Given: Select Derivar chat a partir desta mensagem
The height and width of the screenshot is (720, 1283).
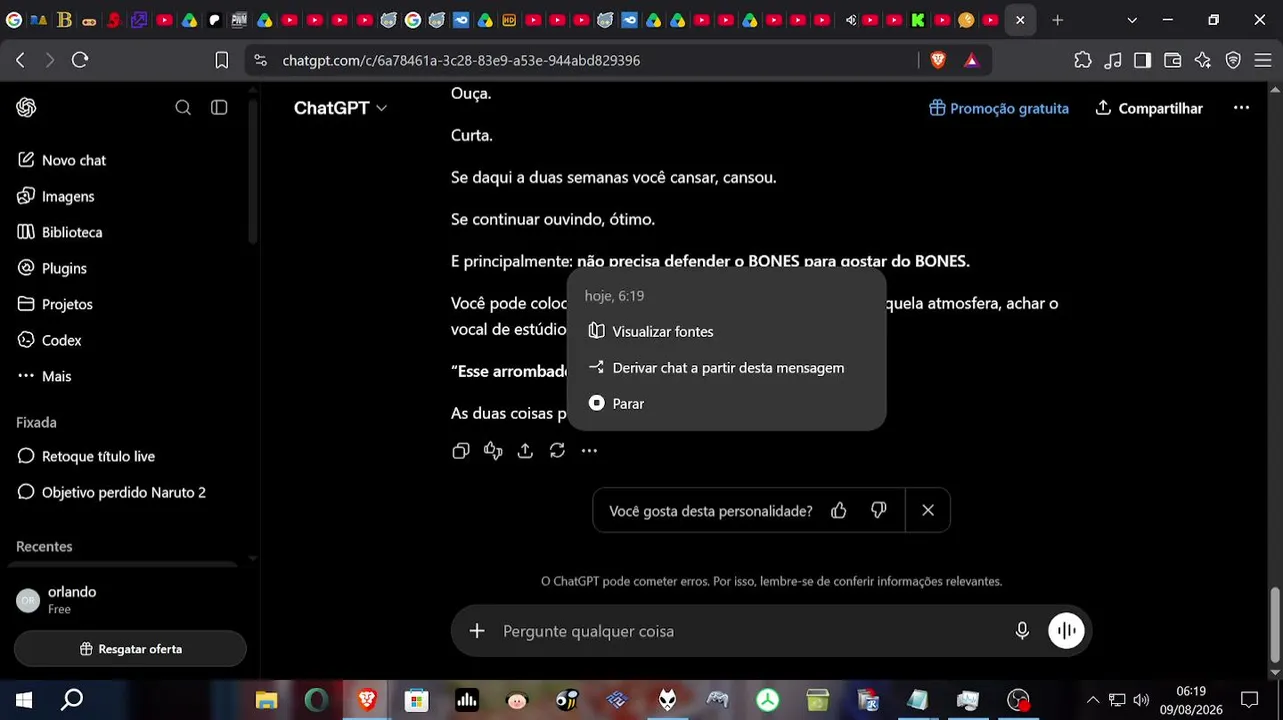Looking at the screenshot, I should [x=726, y=367].
